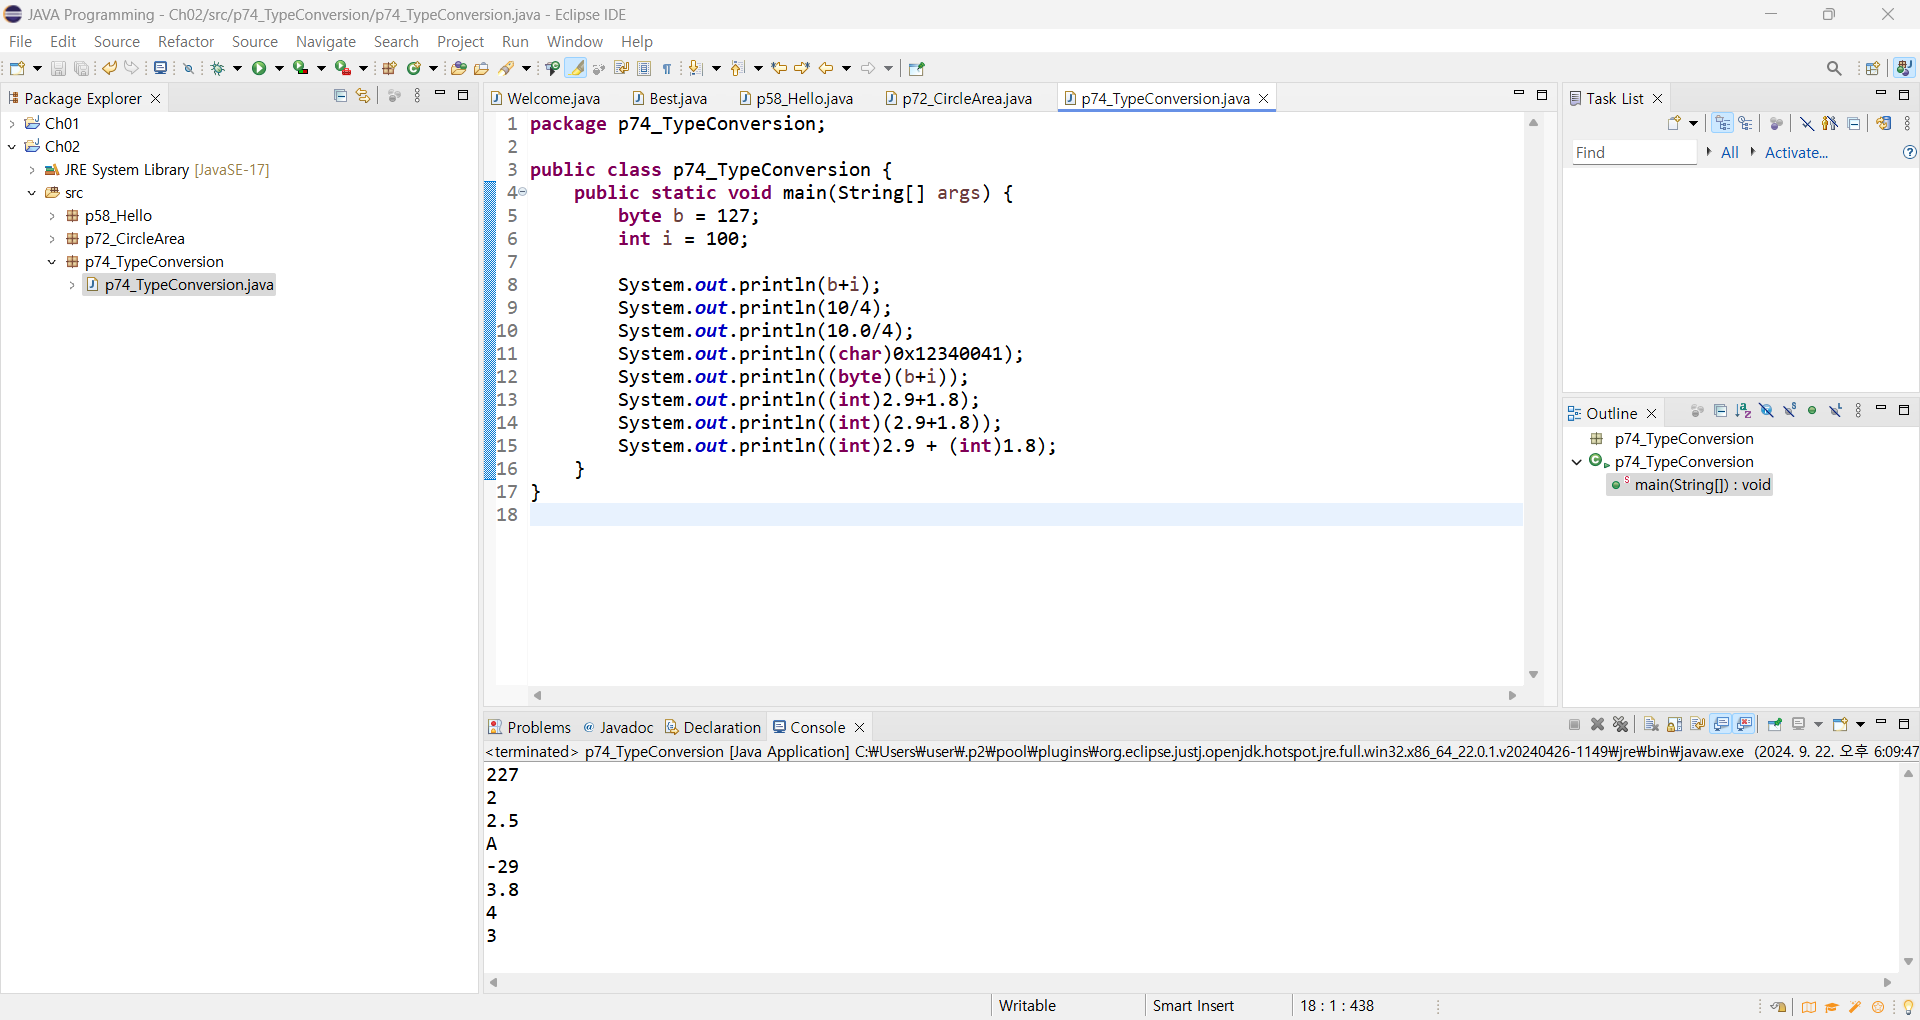Viewport: 1920px width, 1020px height.
Task: Collapse p74_TypeConversion class in Outline
Action: [x=1577, y=462]
